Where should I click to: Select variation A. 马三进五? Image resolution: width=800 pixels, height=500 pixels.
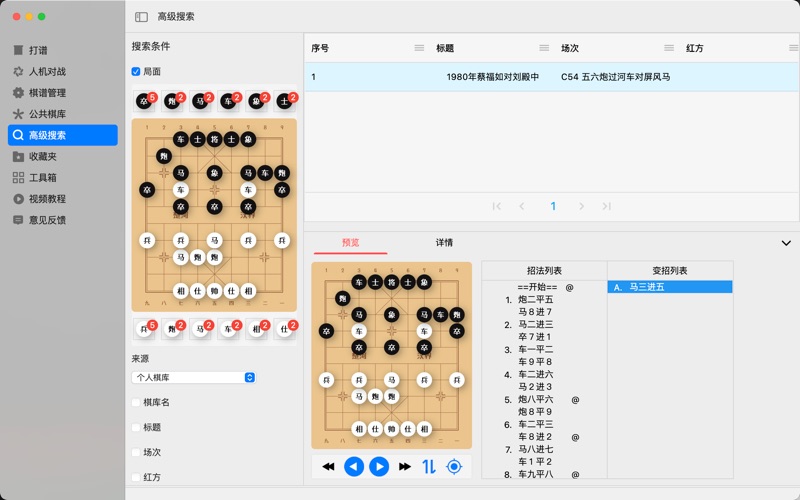coord(670,287)
